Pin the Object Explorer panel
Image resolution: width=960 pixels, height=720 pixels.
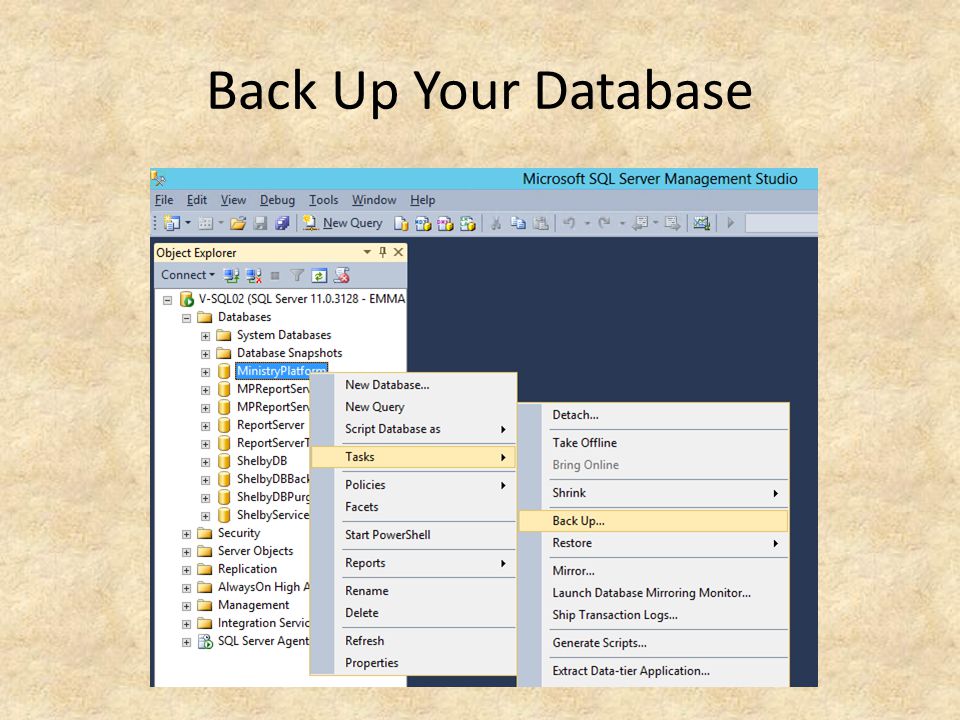coord(383,252)
